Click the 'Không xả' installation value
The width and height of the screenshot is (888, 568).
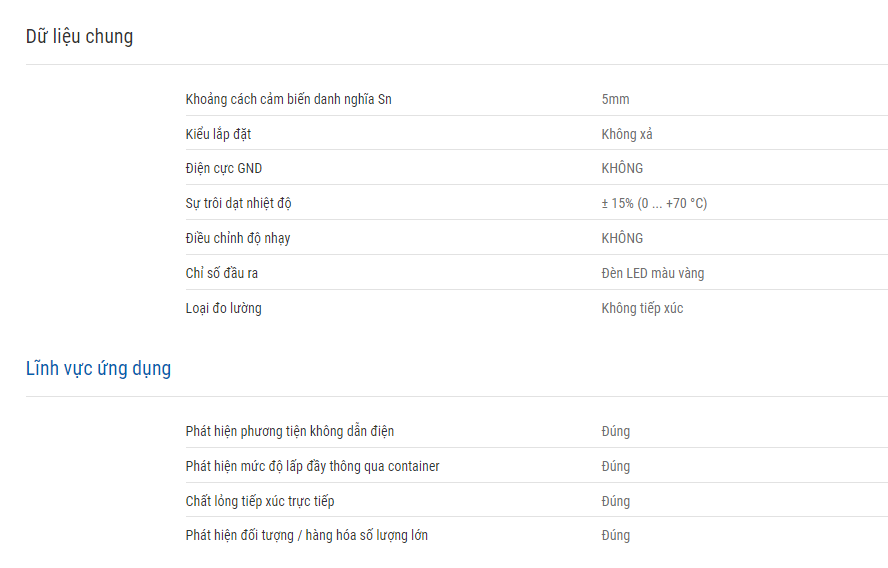[x=626, y=134]
